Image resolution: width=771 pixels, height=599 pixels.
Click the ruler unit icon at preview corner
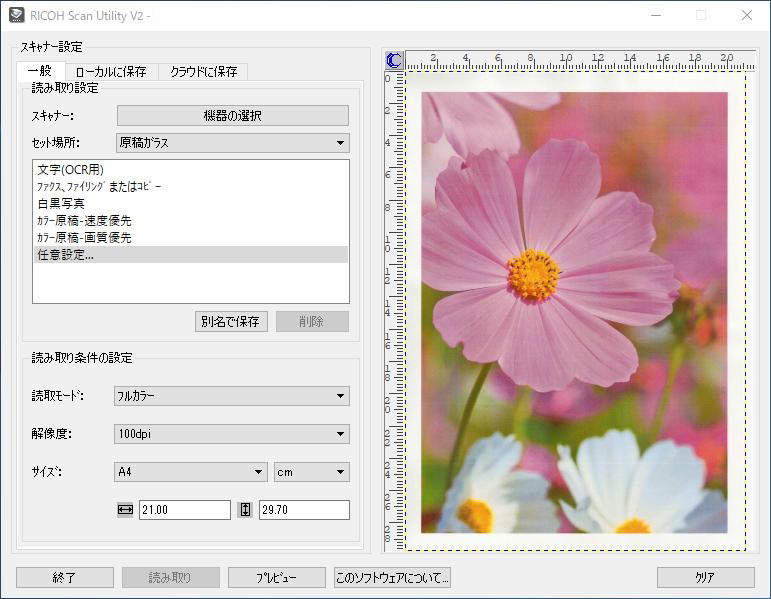(x=394, y=60)
